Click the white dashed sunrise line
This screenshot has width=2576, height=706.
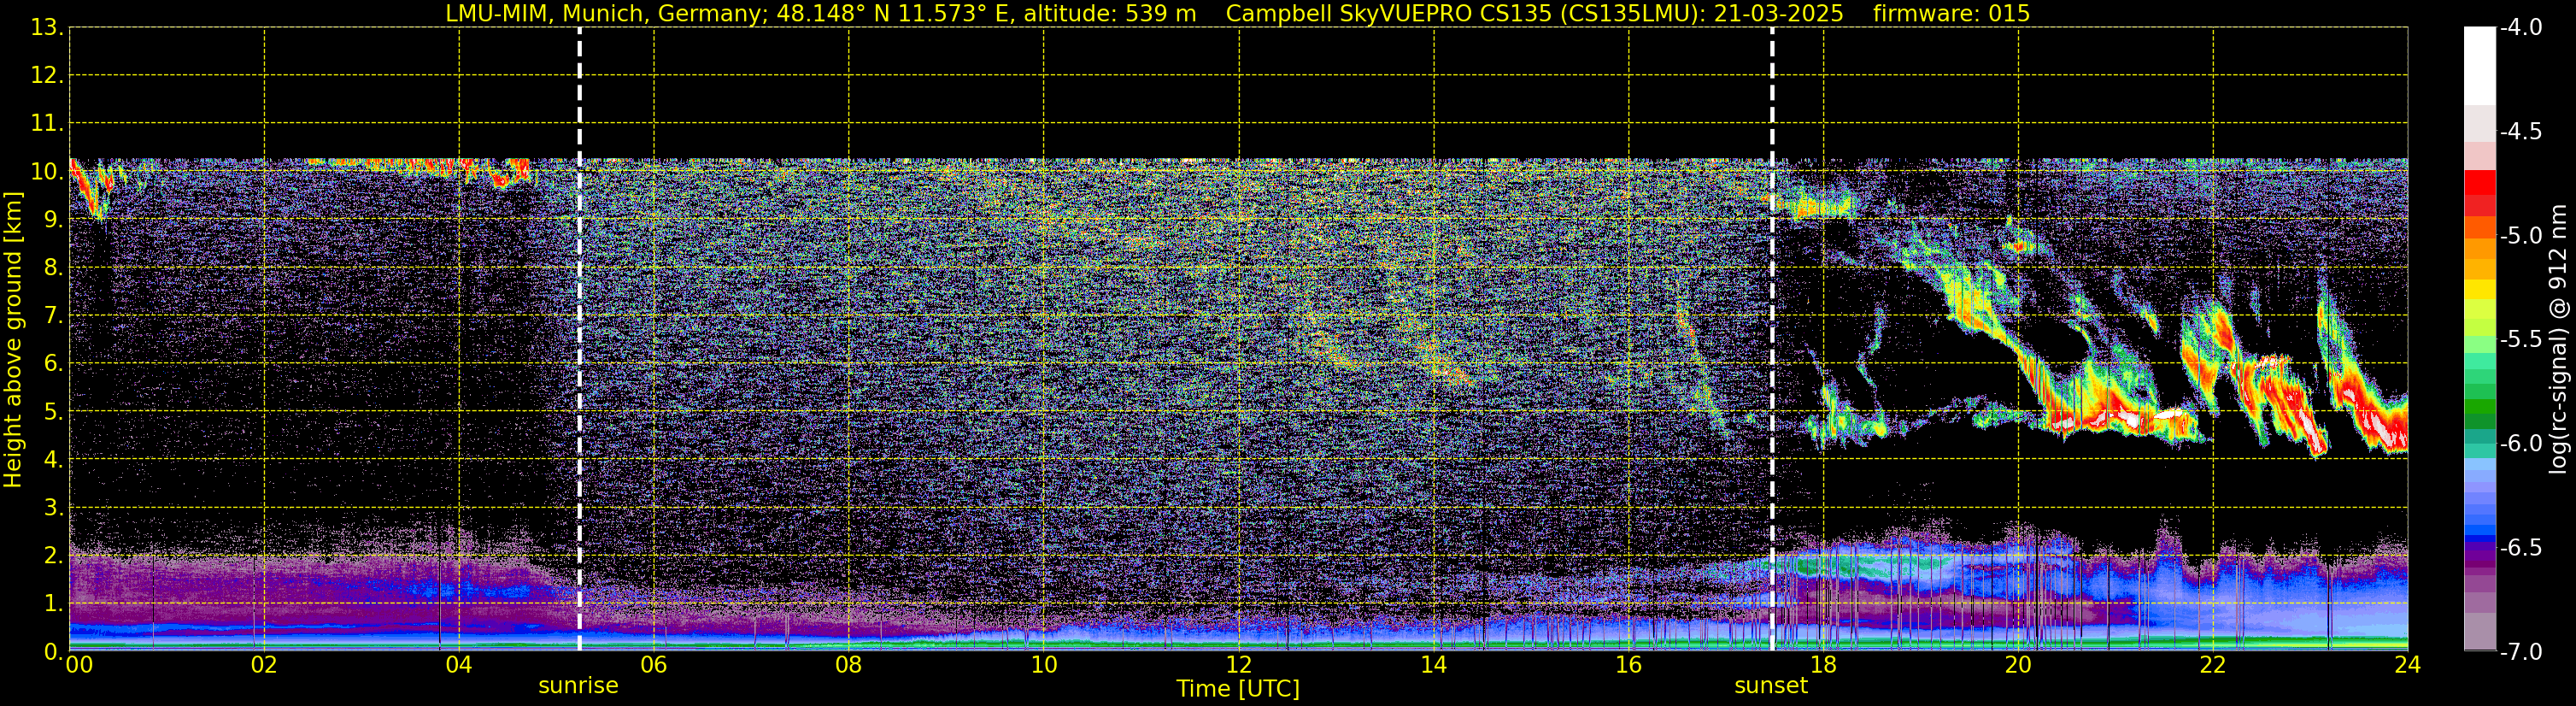[x=580, y=339]
